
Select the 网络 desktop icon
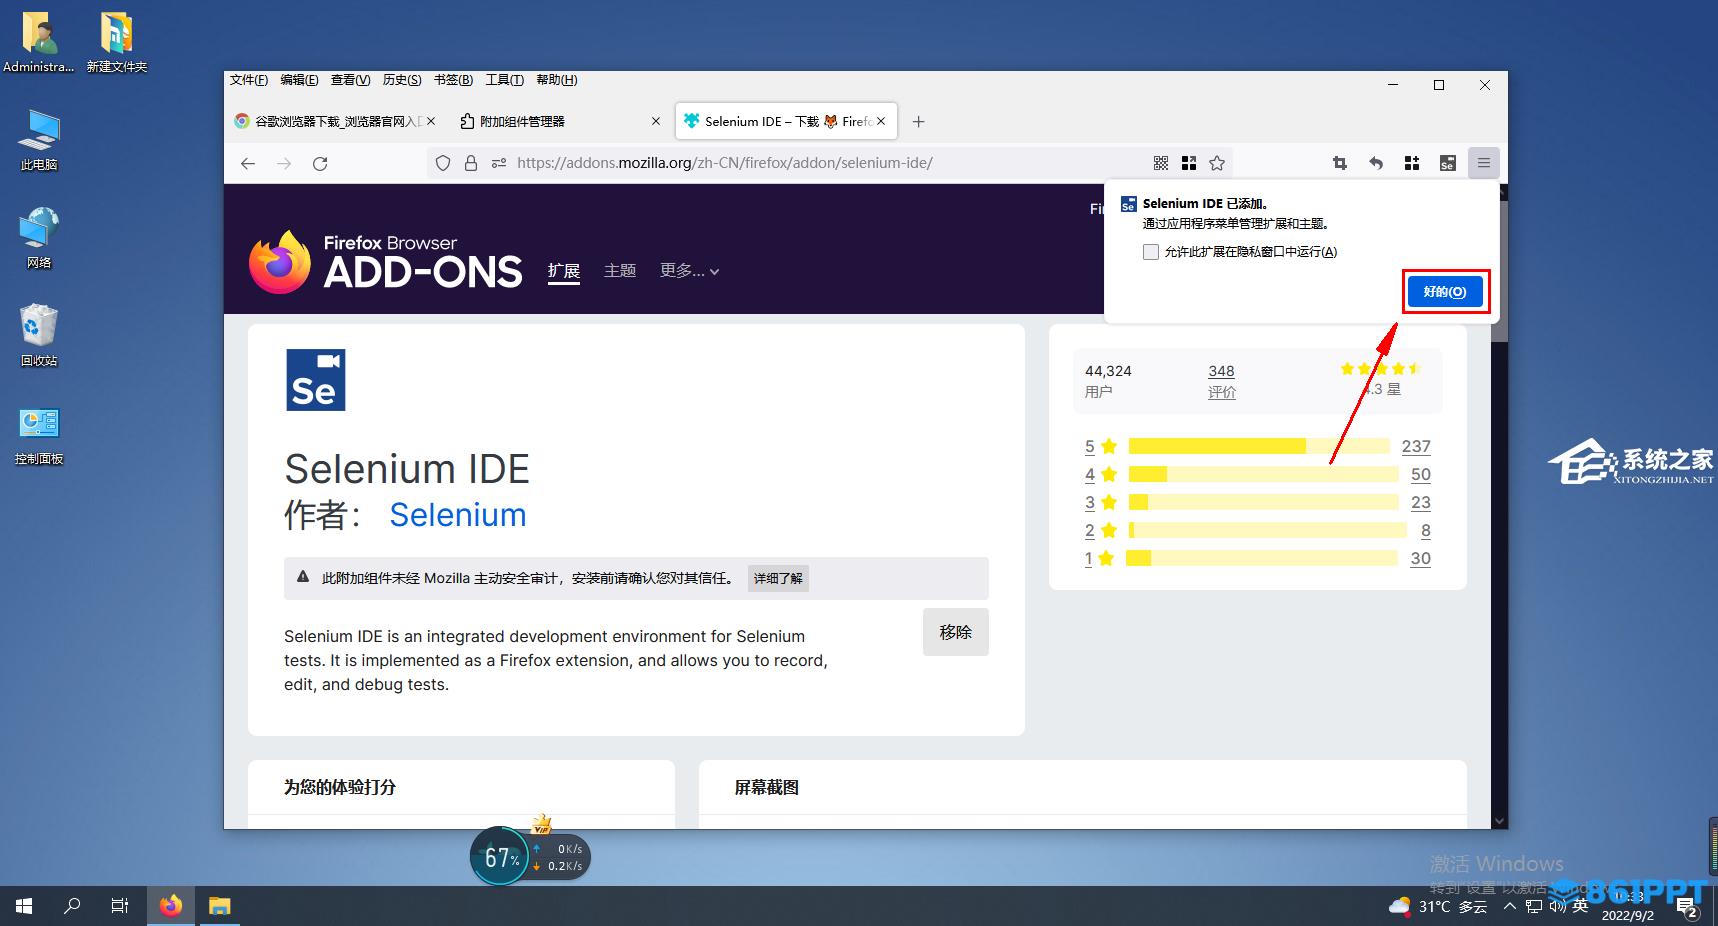click(39, 238)
